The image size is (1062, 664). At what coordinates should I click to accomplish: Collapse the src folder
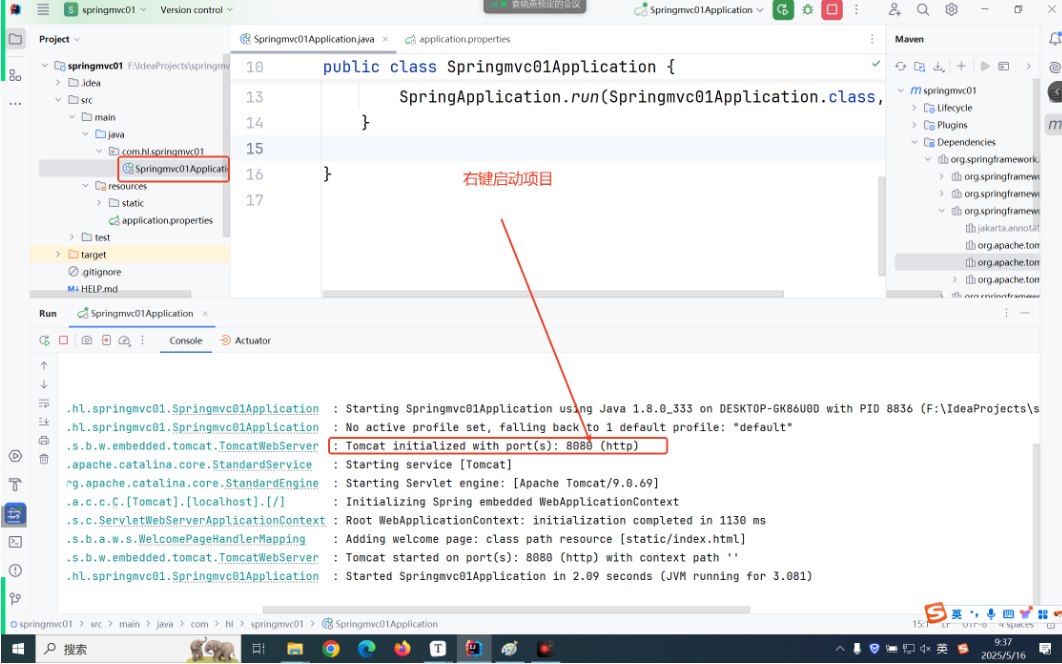[58, 100]
